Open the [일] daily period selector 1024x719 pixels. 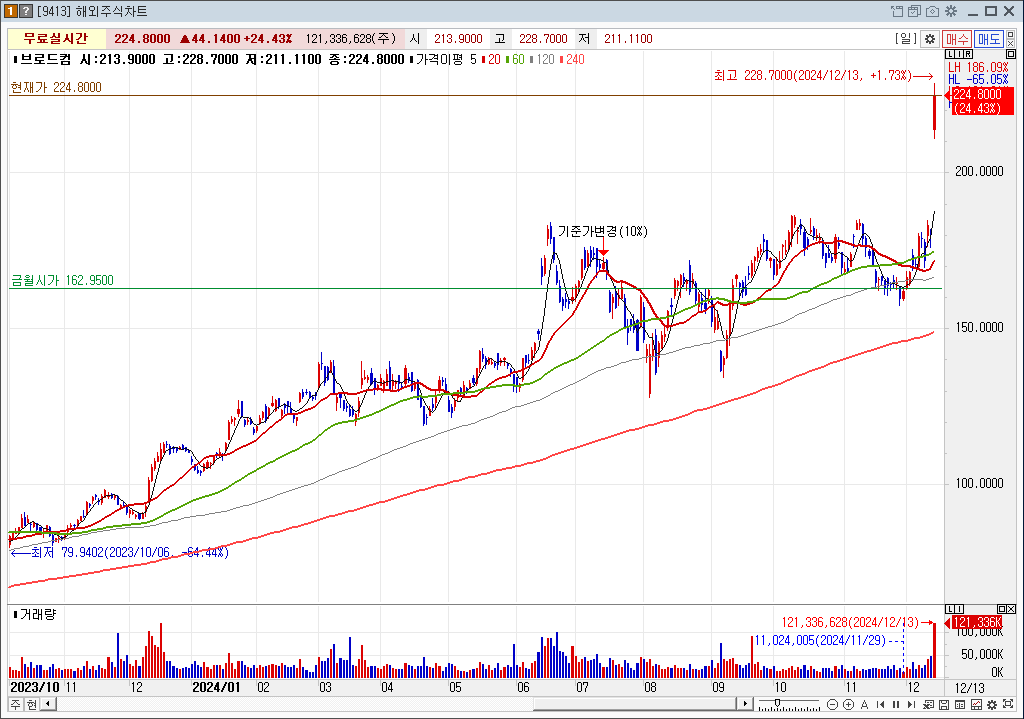(x=906, y=39)
